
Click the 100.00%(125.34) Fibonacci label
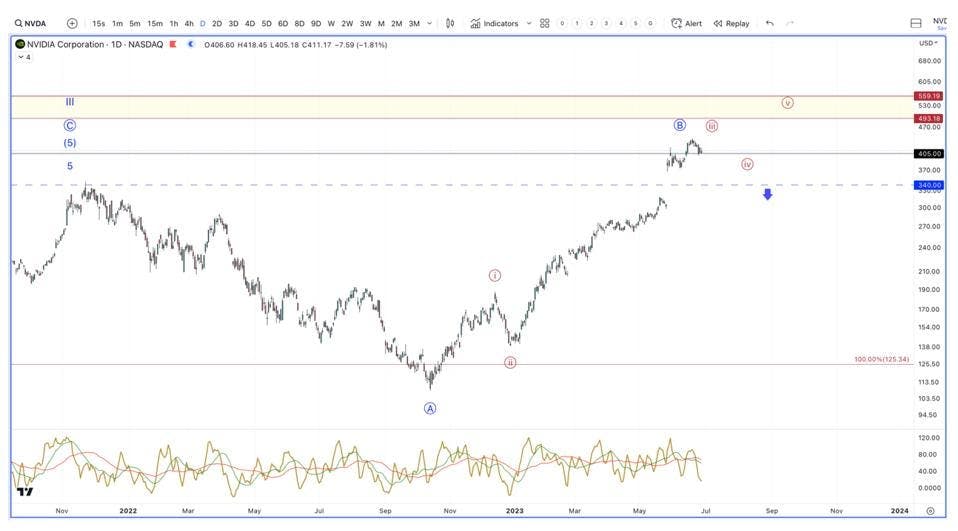882,359
